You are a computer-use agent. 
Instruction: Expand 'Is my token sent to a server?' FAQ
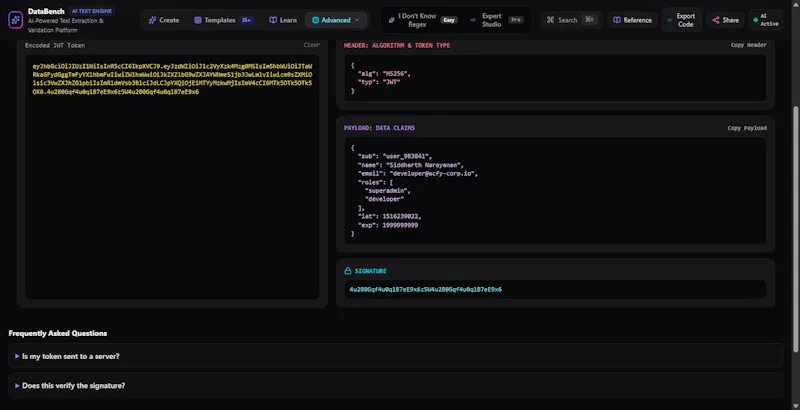395,356
